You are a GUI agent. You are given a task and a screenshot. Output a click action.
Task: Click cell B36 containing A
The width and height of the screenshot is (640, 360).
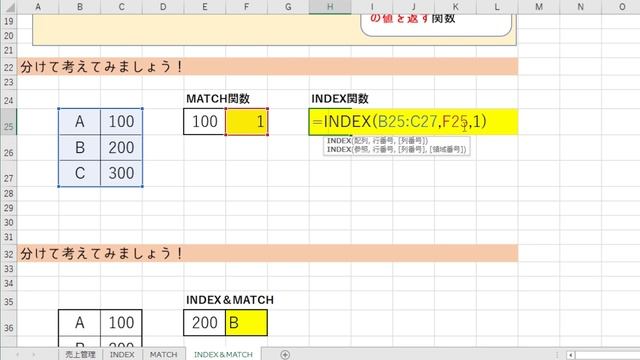[80, 323]
